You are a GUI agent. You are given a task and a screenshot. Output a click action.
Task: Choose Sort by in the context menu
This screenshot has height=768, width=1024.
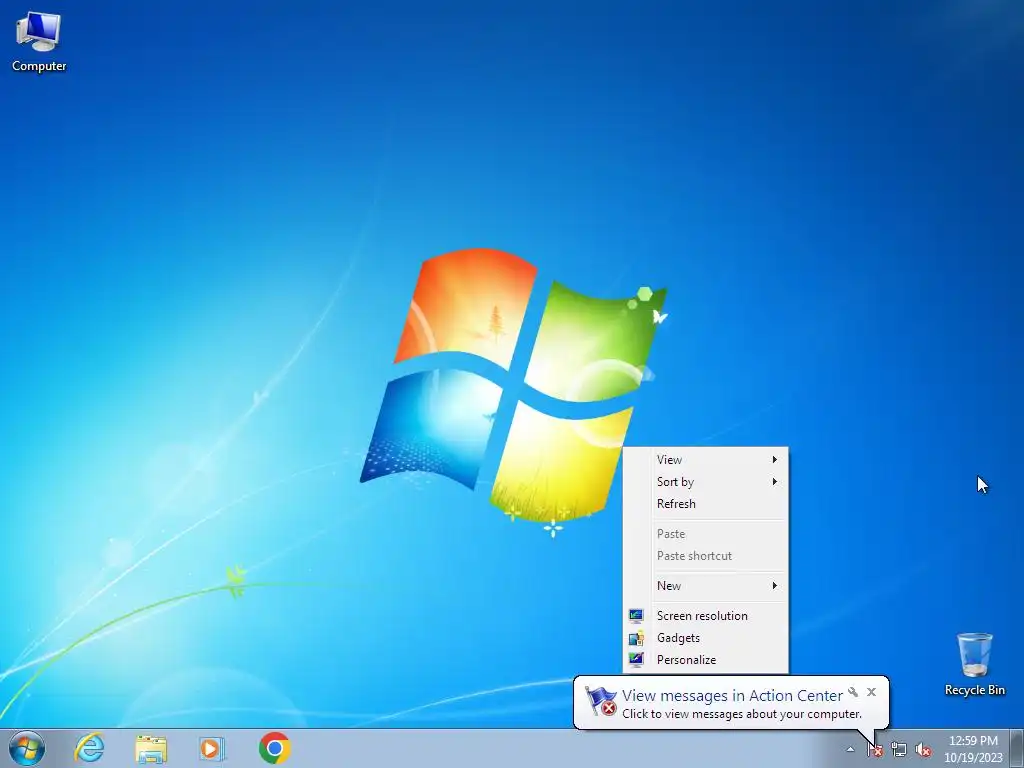(705, 482)
